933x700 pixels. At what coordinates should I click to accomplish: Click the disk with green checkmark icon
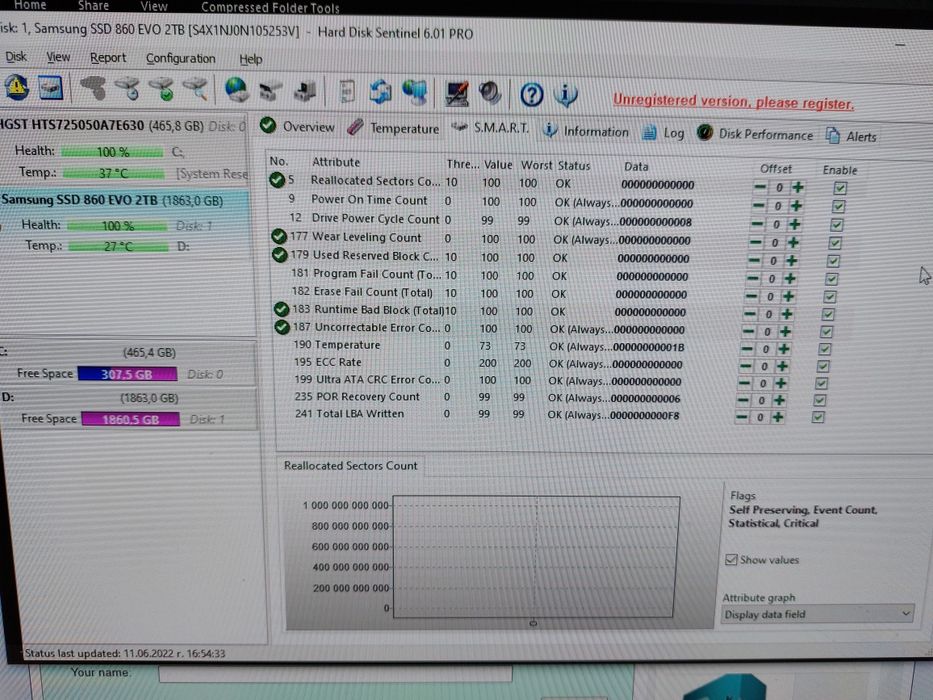(x=162, y=90)
